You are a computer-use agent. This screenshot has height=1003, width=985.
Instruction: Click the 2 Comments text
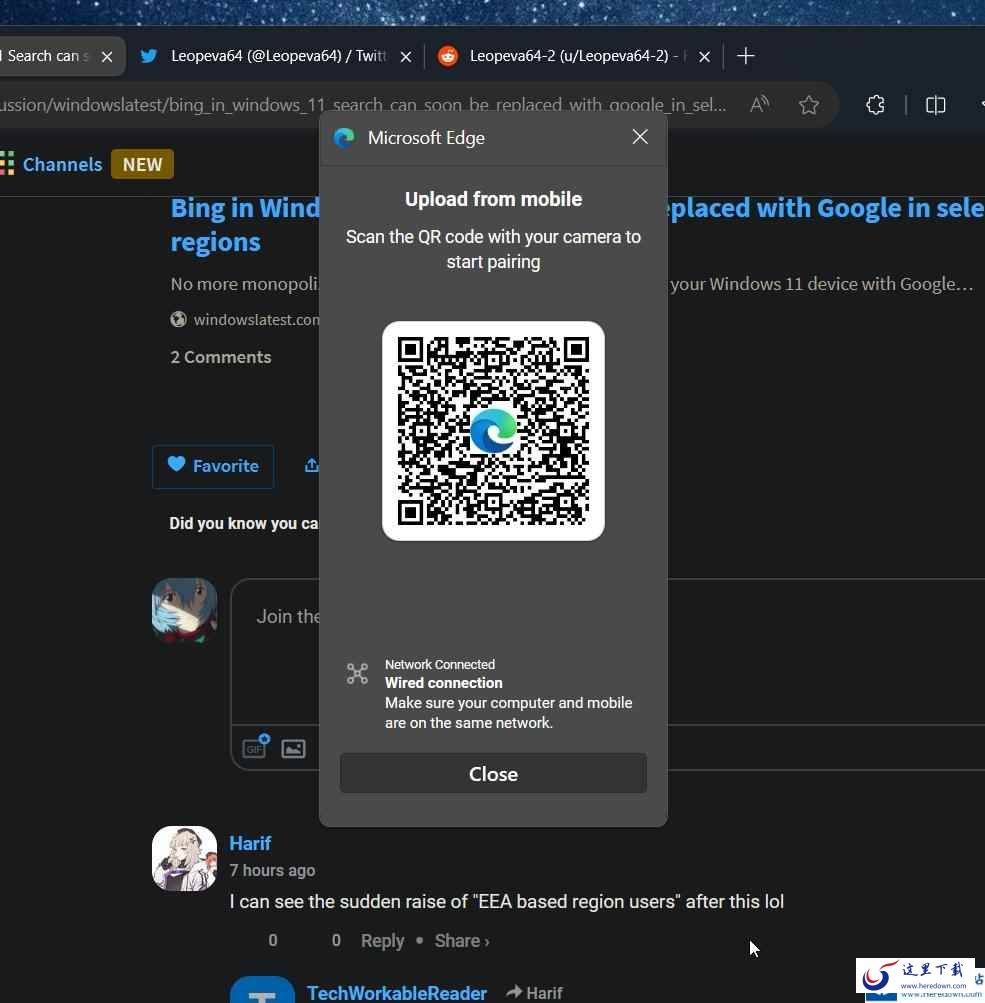tap(221, 357)
